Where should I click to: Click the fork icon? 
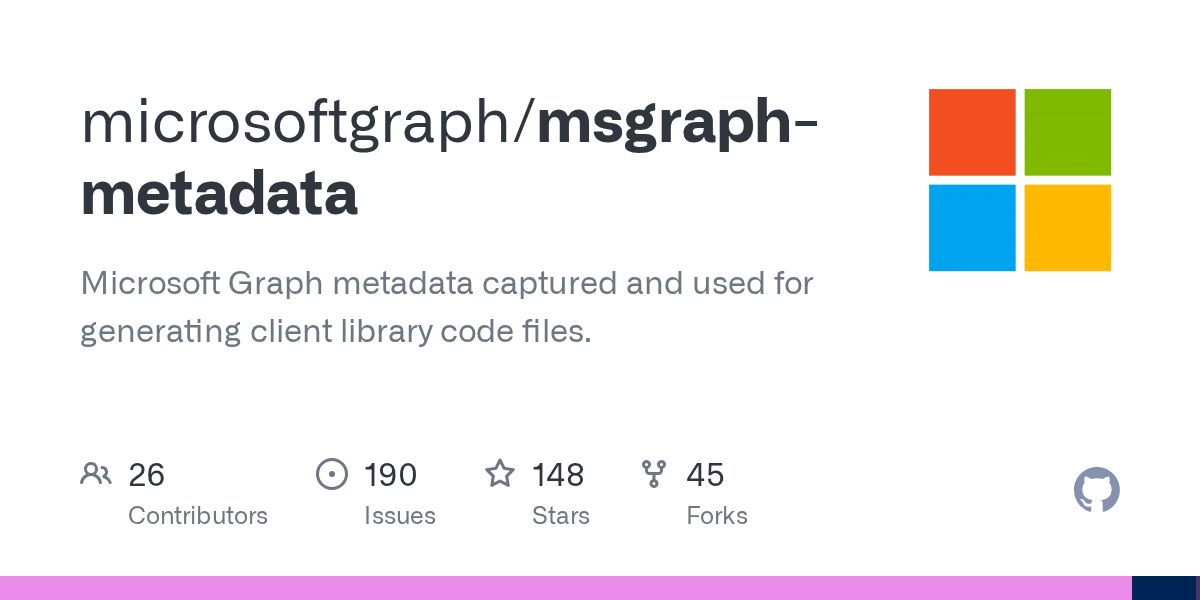654,474
